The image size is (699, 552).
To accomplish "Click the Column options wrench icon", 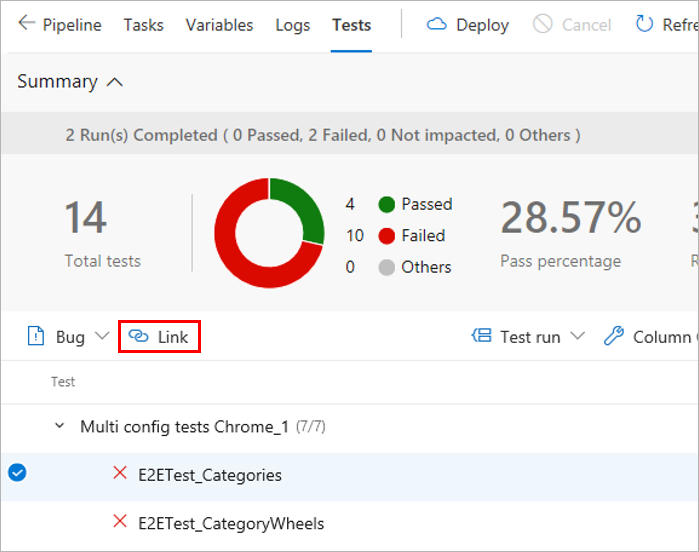I will coord(613,336).
